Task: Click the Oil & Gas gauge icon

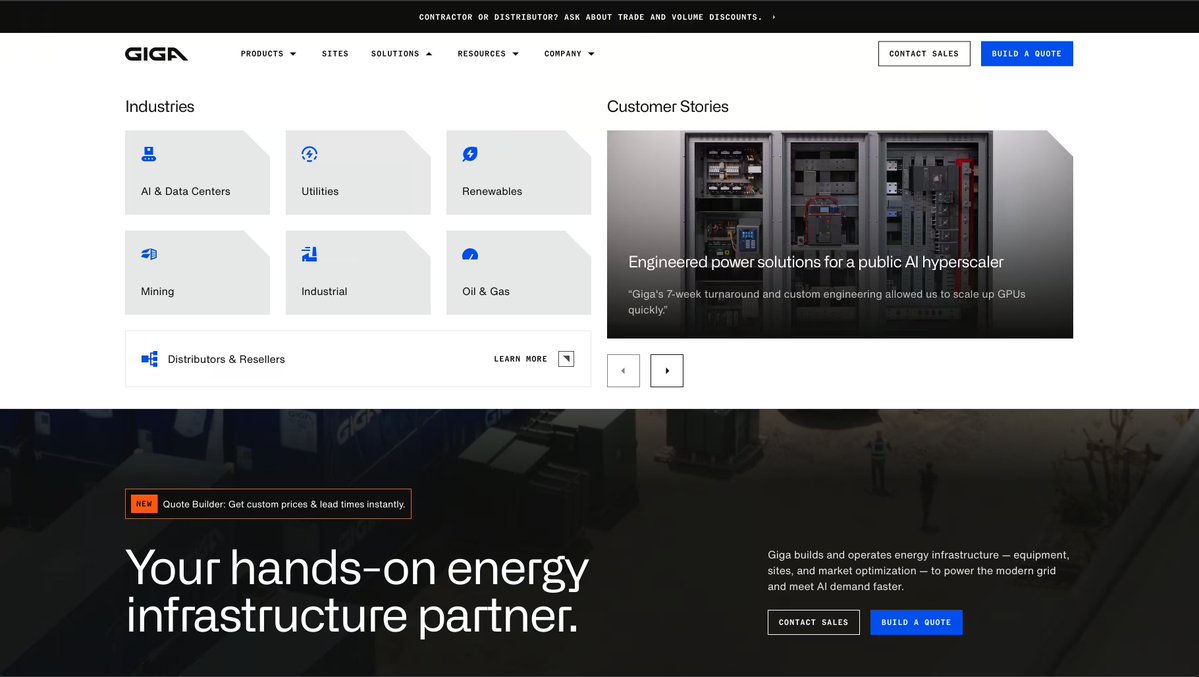Action: (470, 254)
